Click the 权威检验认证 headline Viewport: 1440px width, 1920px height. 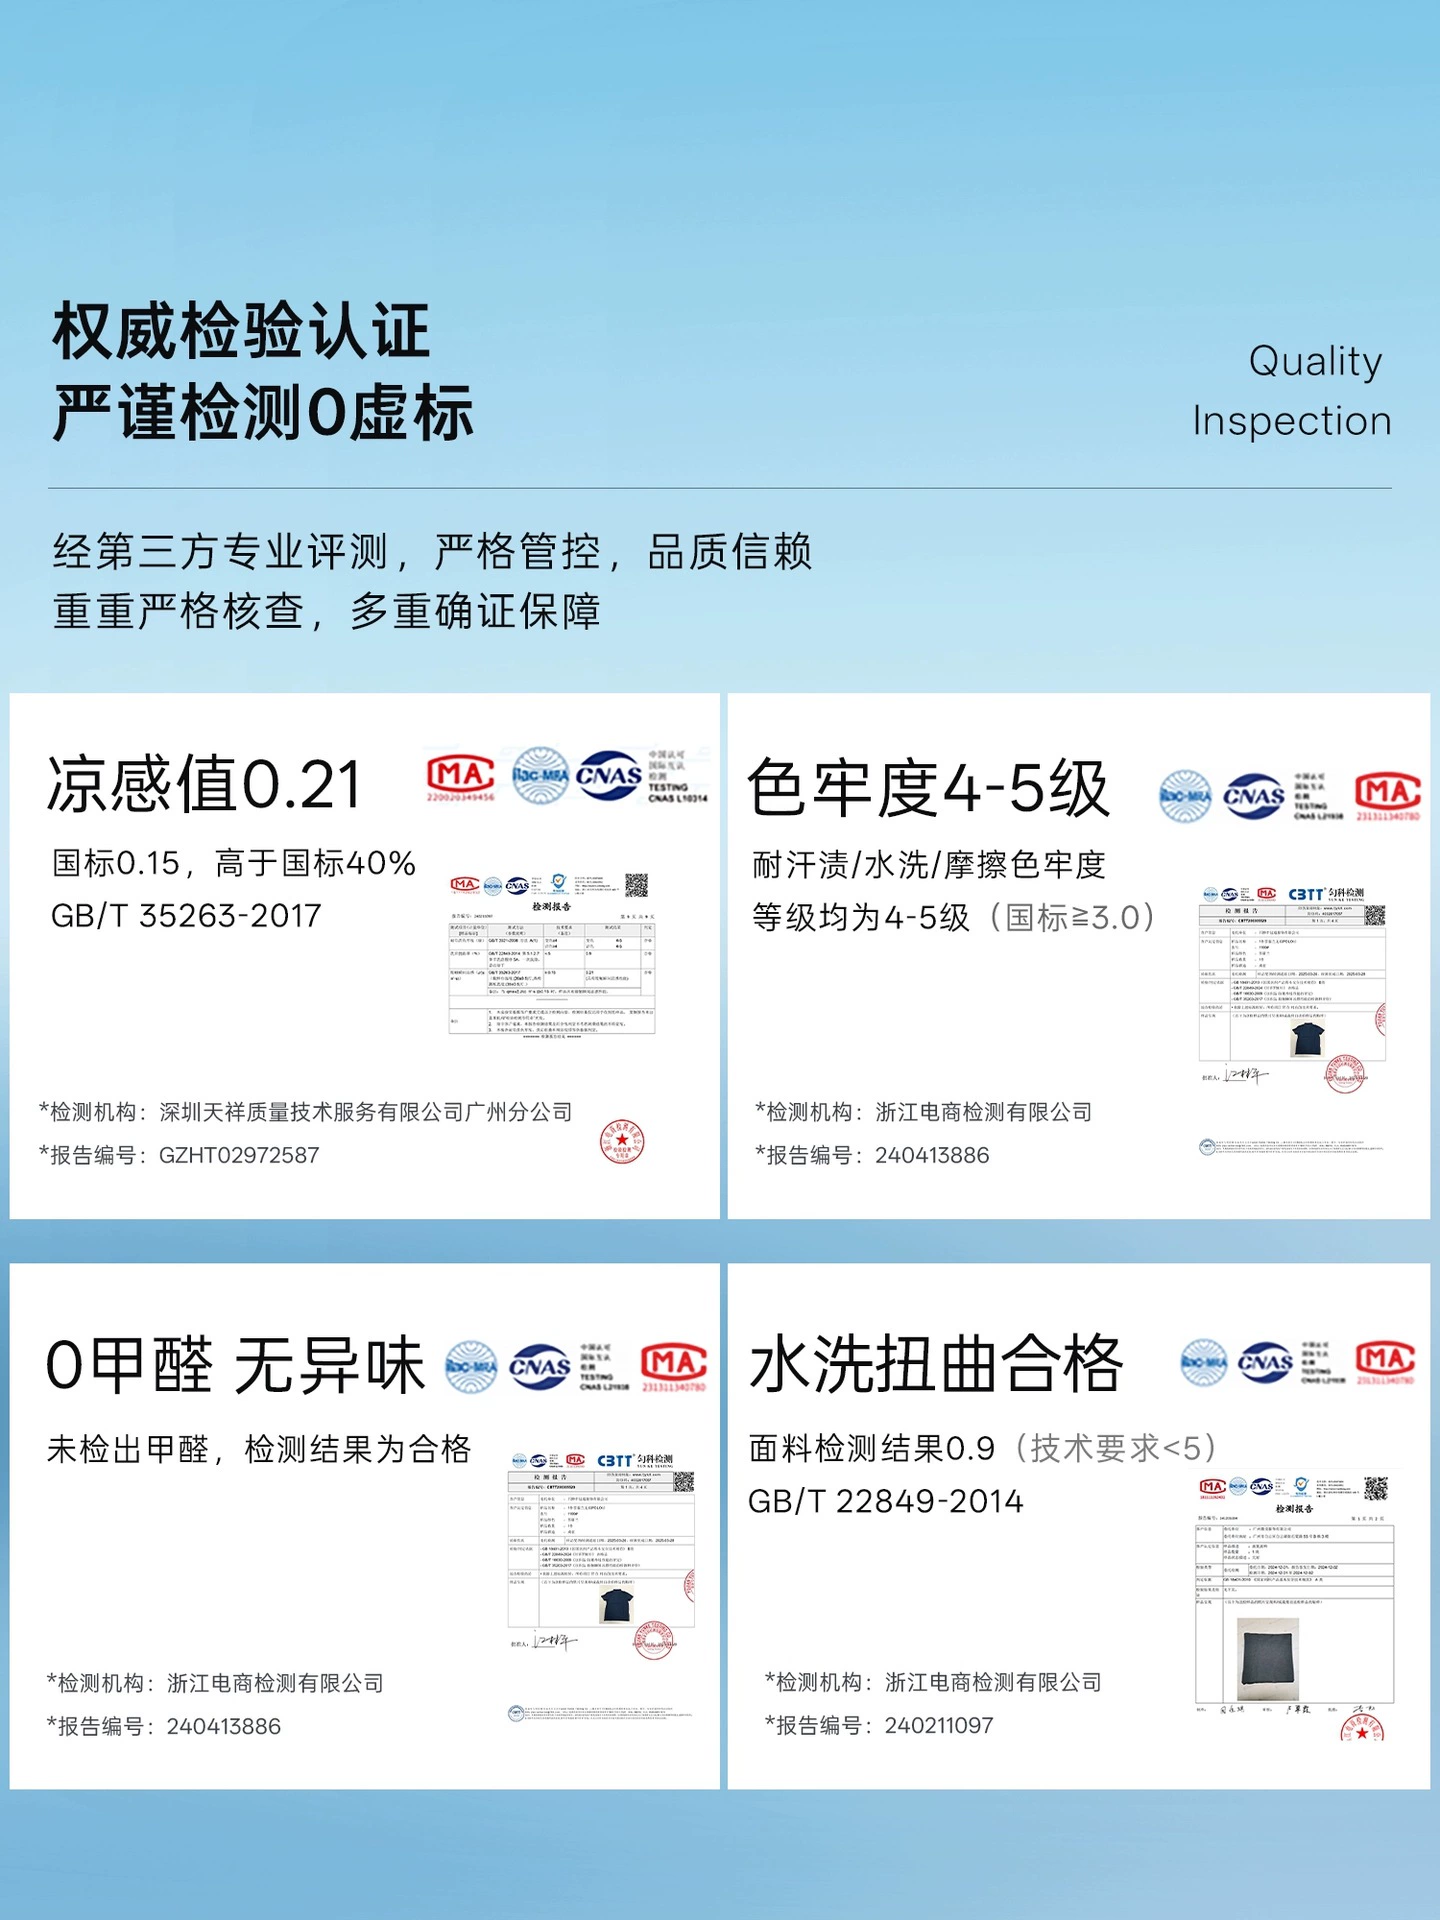(x=241, y=331)
